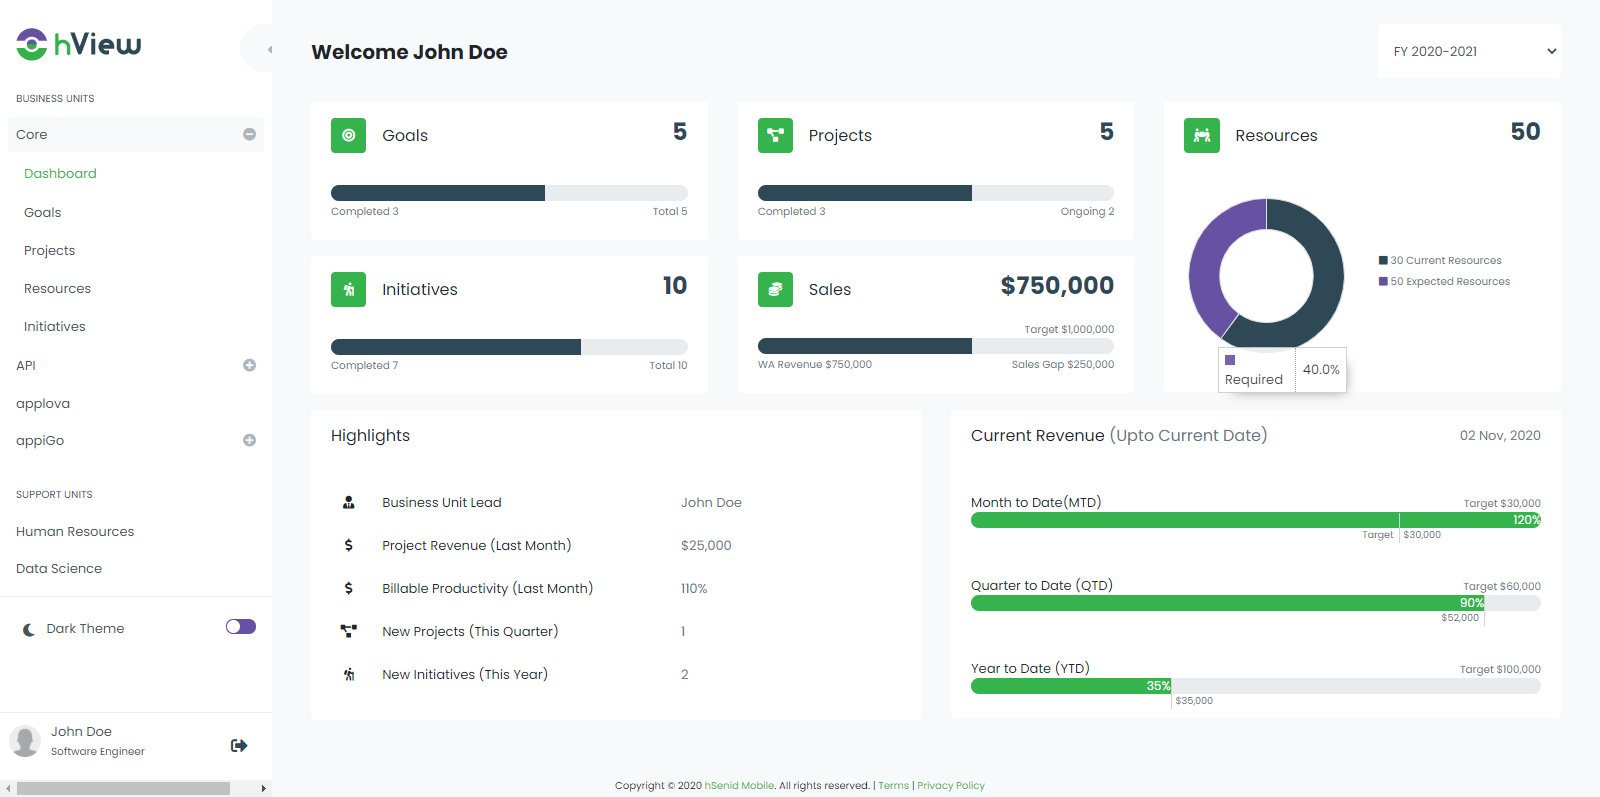Click the hView logo
Viewport: 1600px width, 797px height.
[x=79, y=44]
